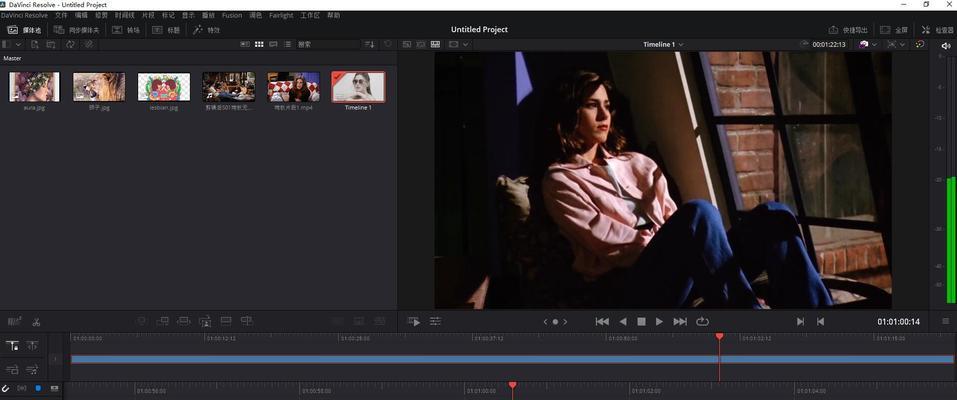Open the Sync Bin panel
This screenshot has height=400, width=957.
pyautogui.click(x=76, y=29)
